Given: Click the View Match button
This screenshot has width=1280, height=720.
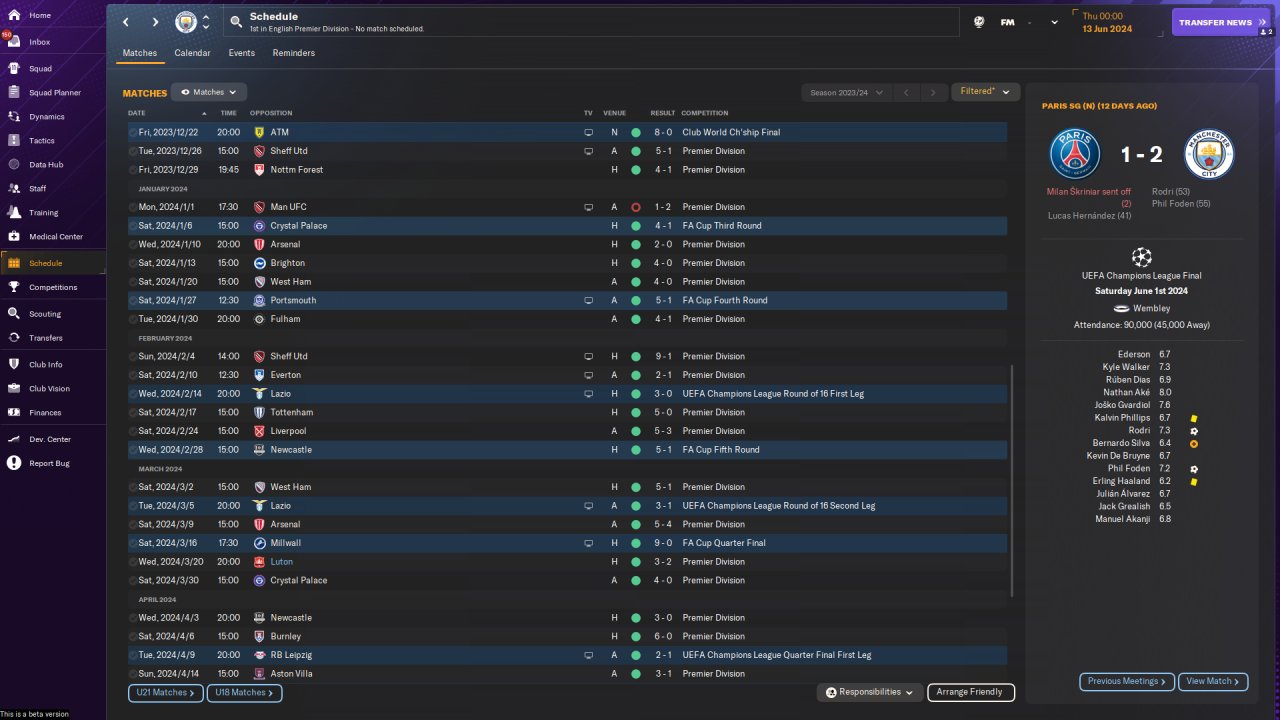Looking at the screenshot, I should click(1213, 681).
